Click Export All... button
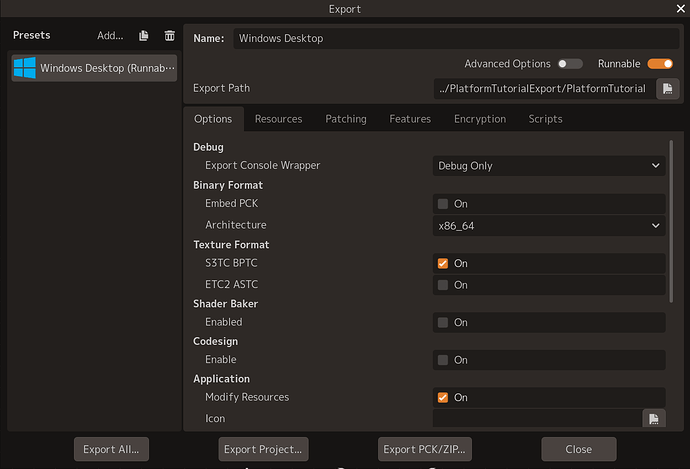Image resolution: width=690 pixels, height=469 pixels. tap(111, 449)
